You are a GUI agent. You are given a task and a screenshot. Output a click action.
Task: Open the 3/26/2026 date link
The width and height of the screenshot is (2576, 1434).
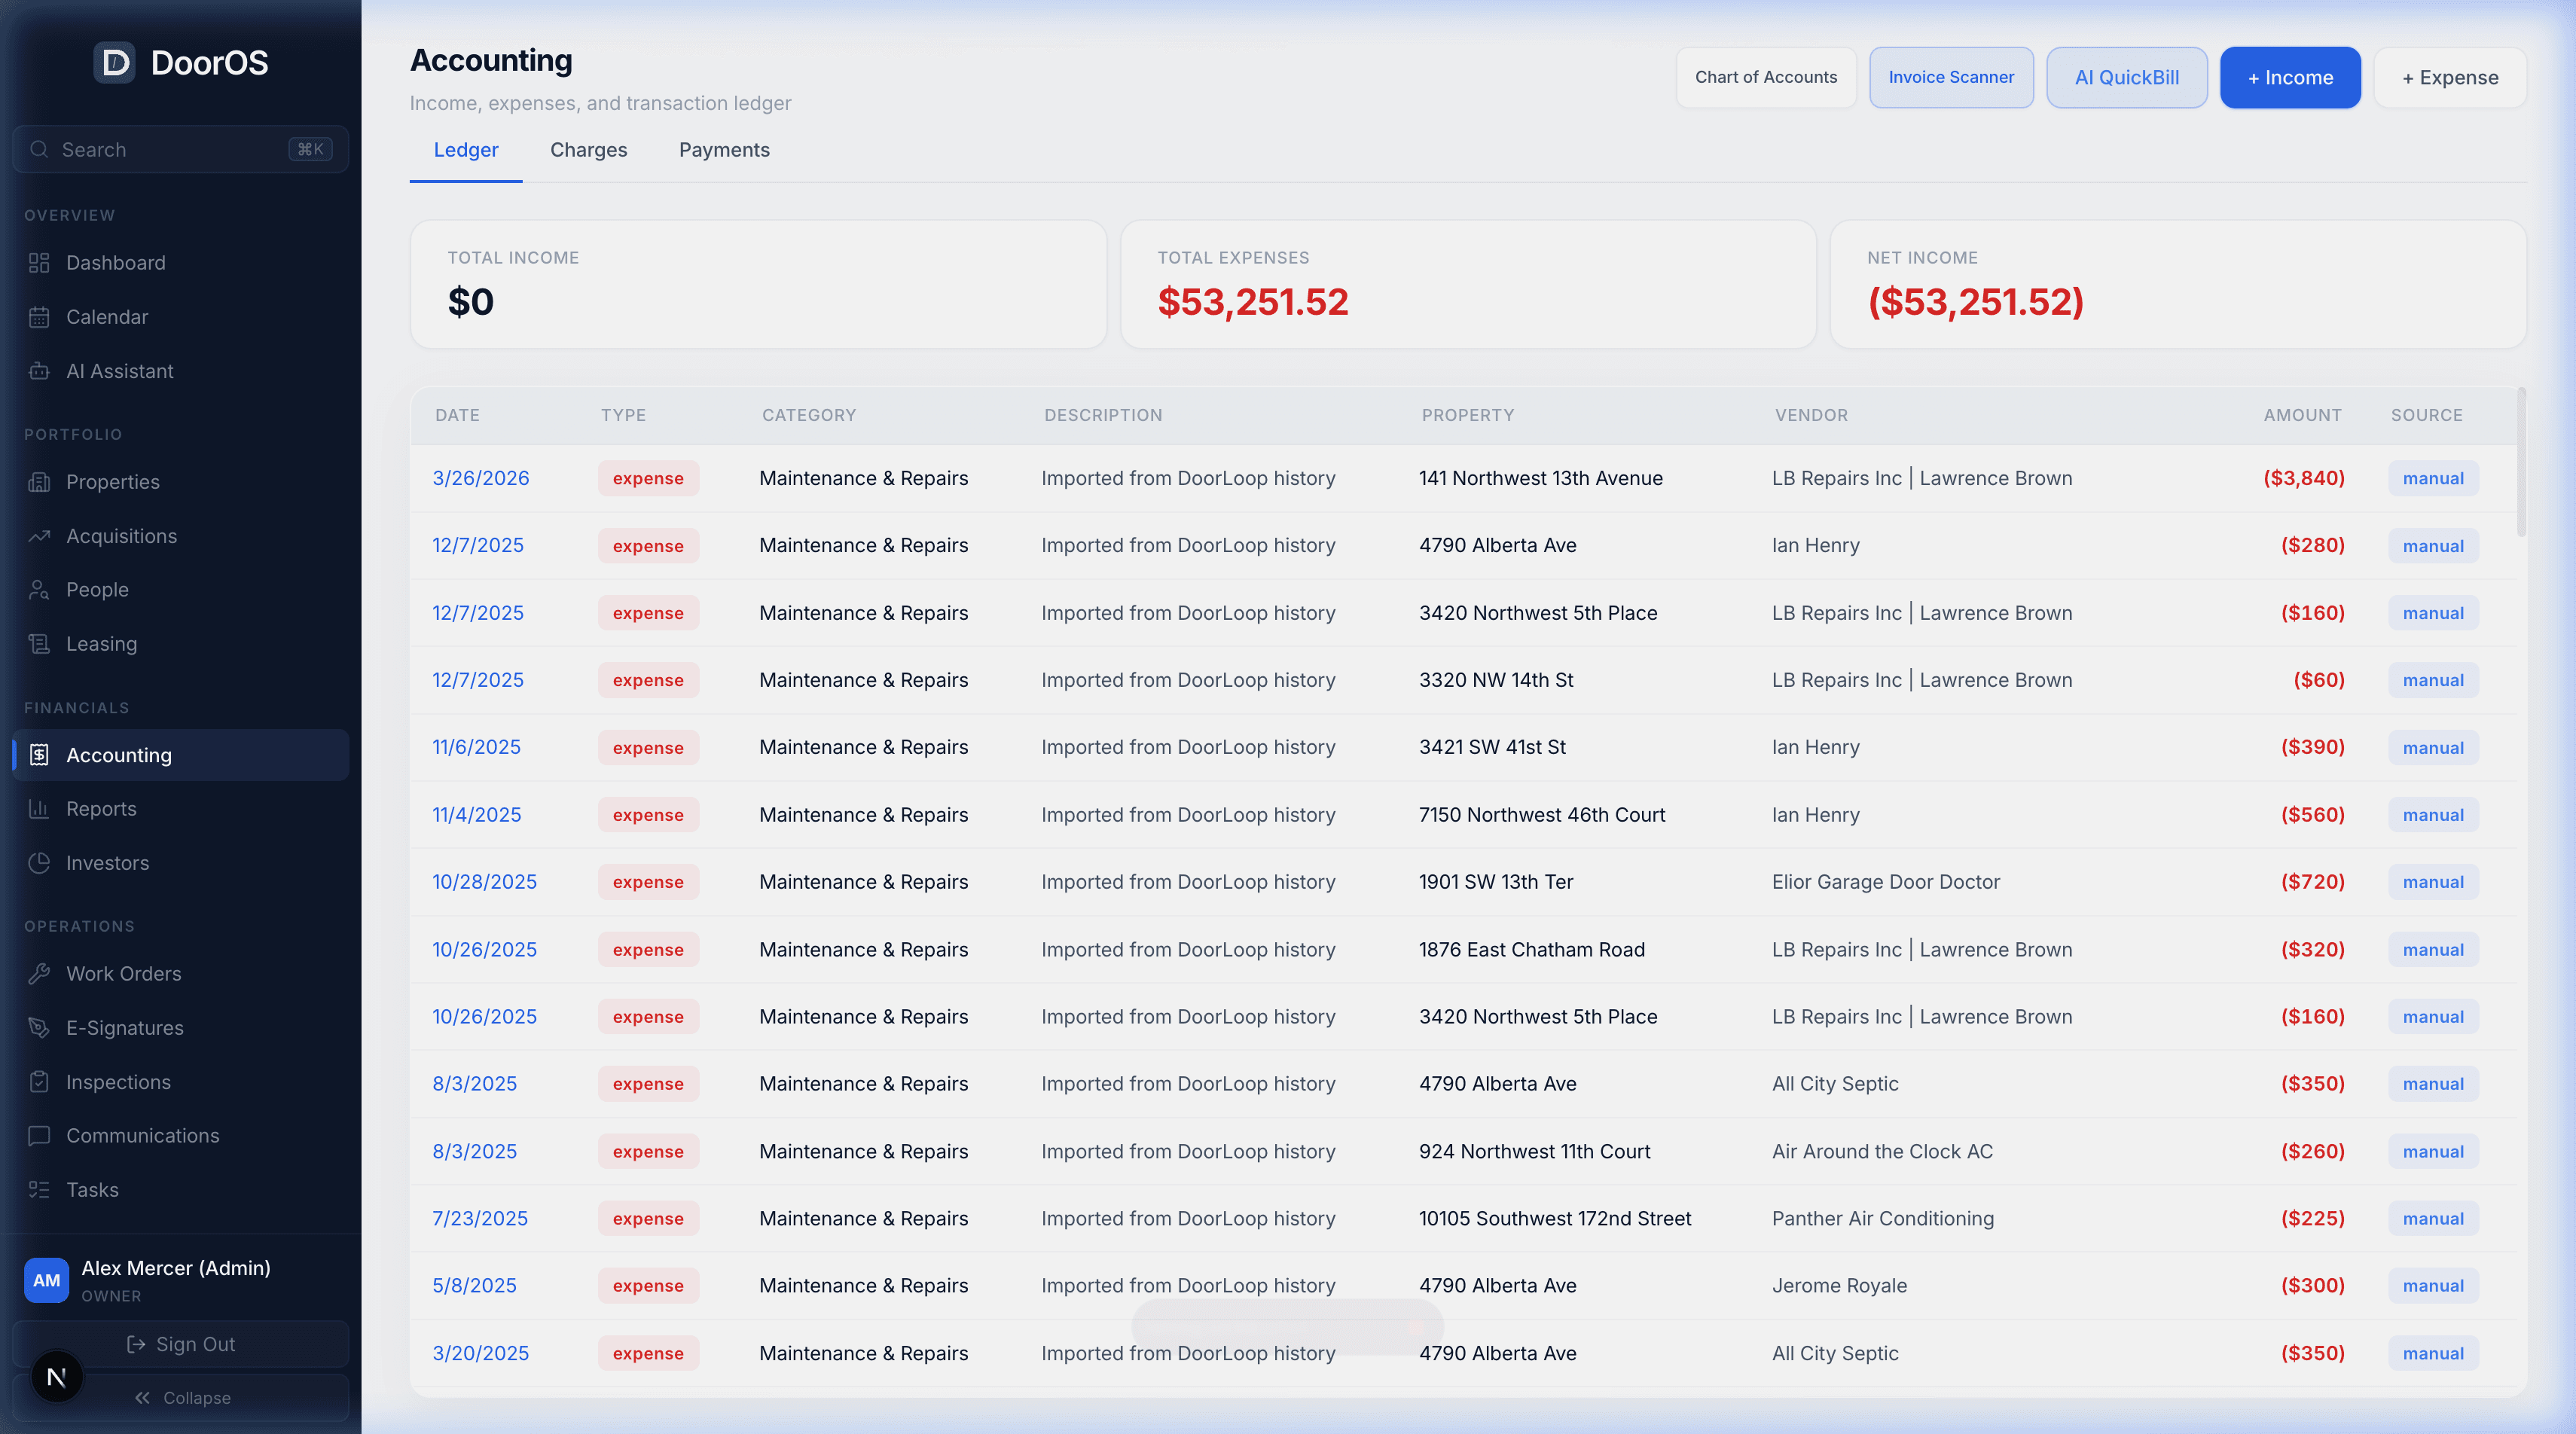481,479
